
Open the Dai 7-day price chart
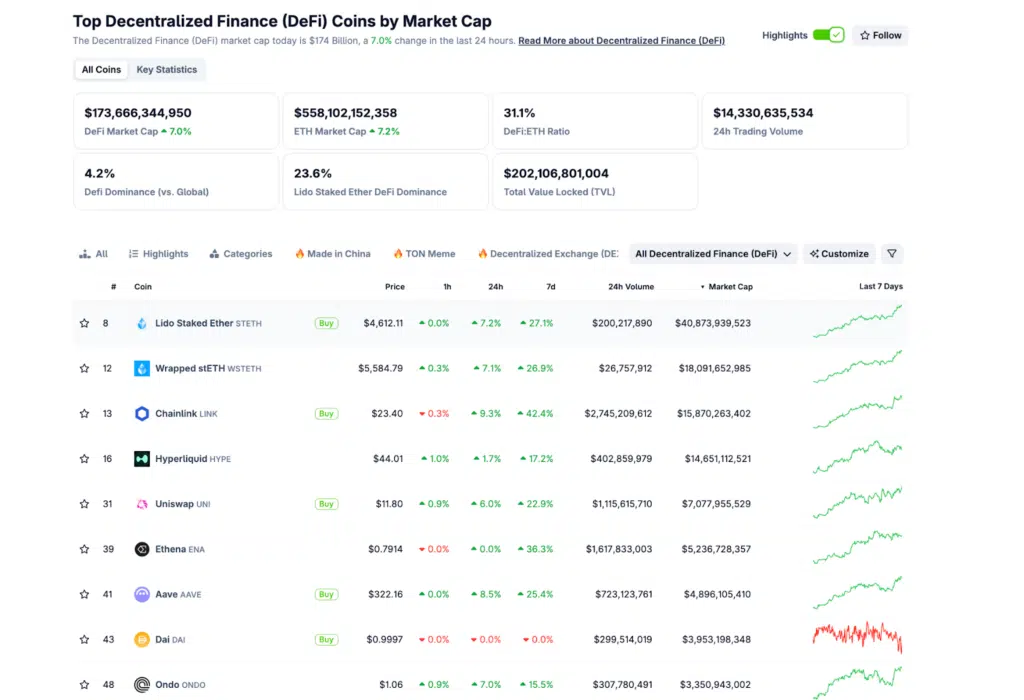pyautogui.click(x=857, y=639)
